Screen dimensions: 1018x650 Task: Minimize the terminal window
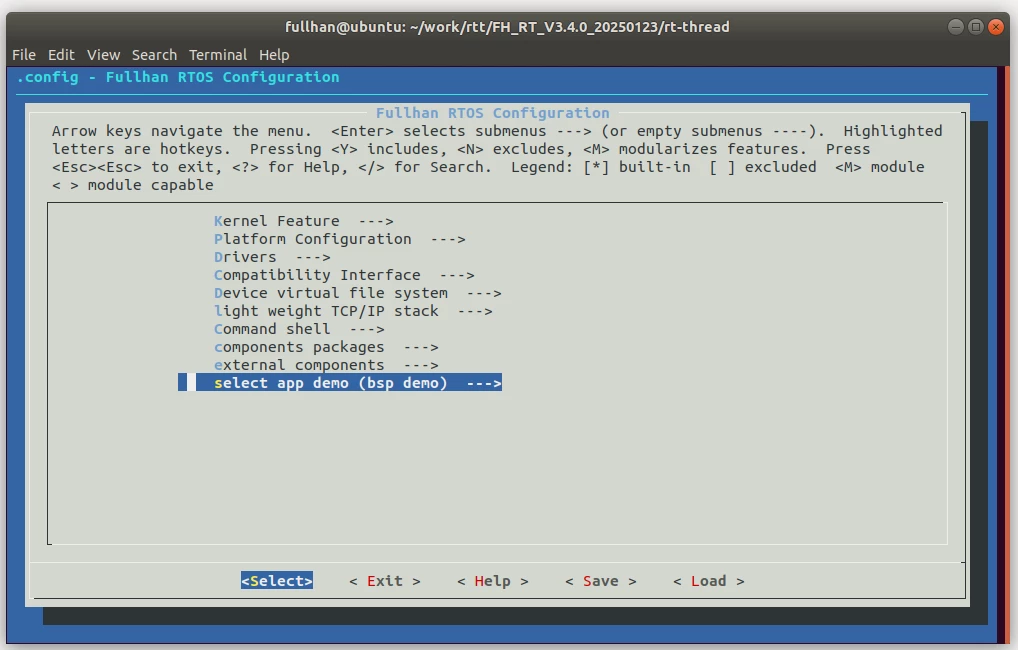[956, 27]
